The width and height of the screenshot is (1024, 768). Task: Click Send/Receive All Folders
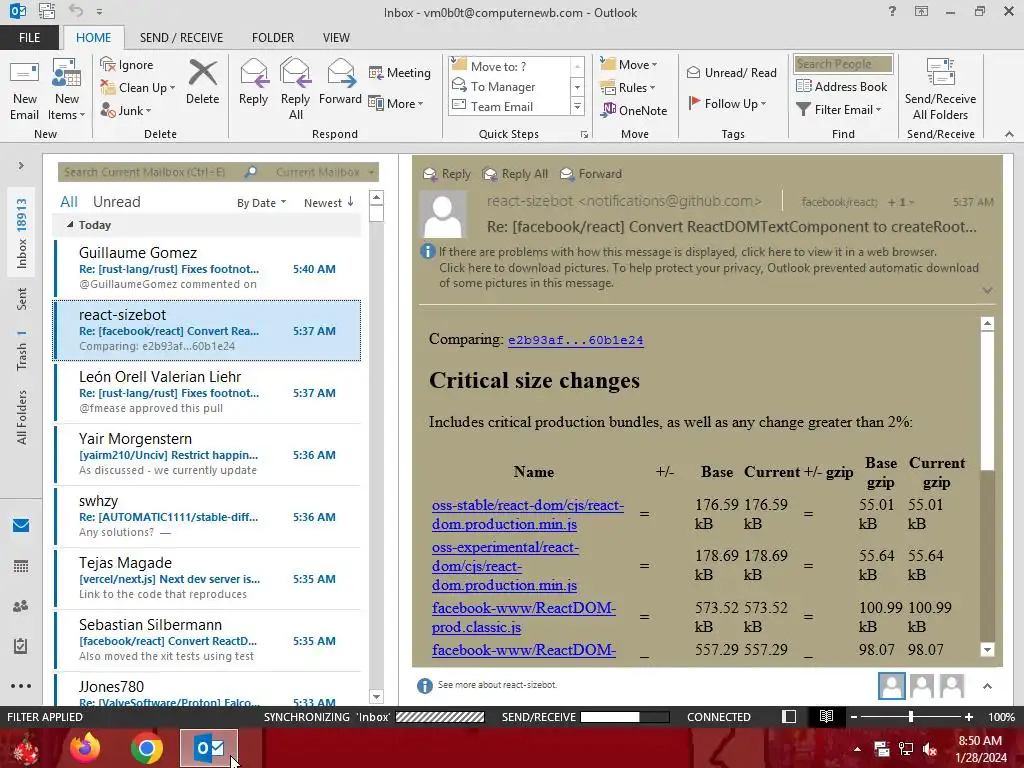coord(940,89)
